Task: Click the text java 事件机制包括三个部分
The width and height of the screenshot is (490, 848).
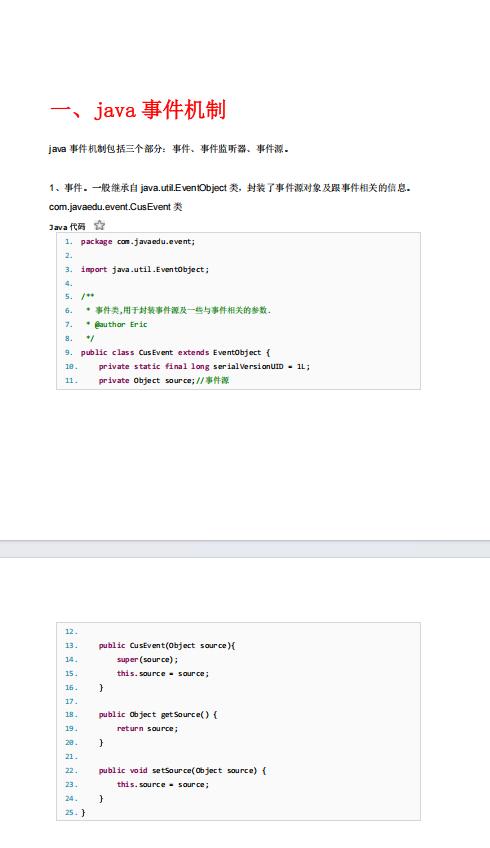Action: [107, 149]
